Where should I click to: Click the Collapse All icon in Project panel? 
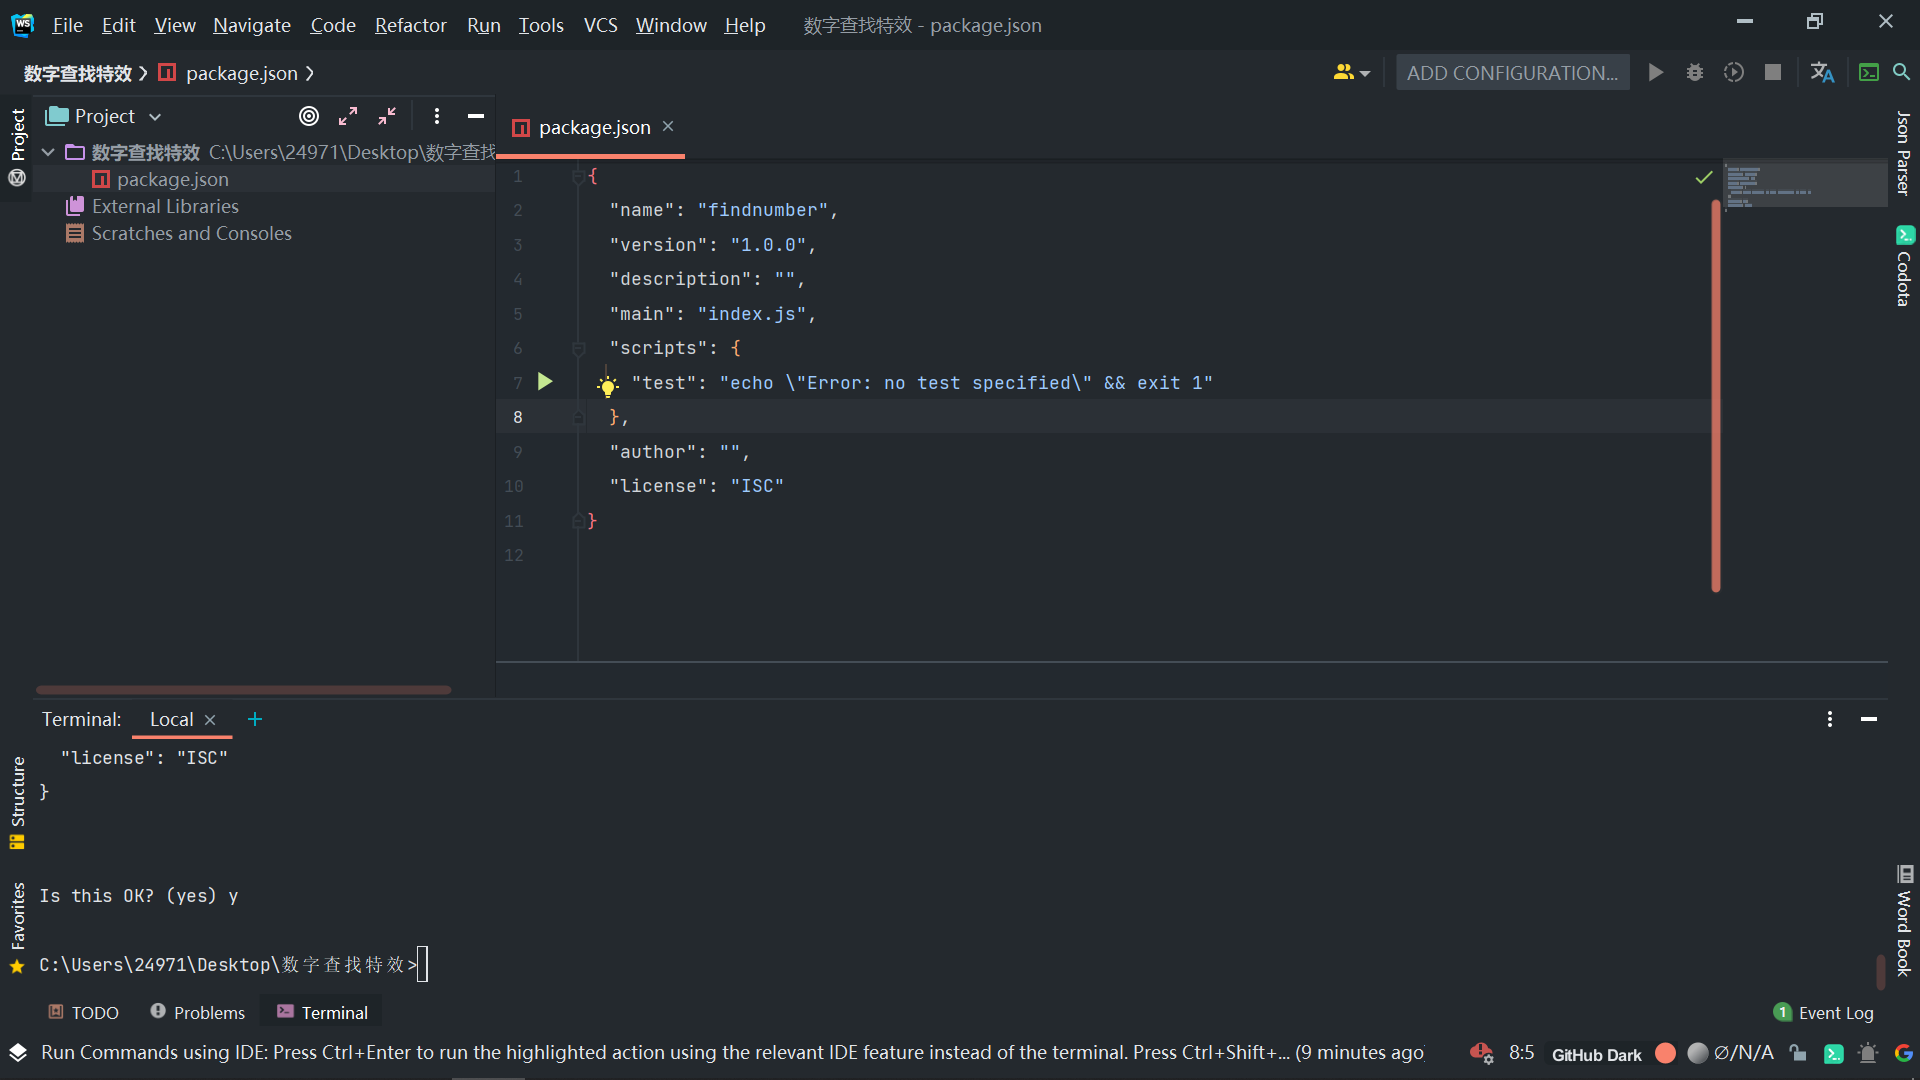click(387, 116)
